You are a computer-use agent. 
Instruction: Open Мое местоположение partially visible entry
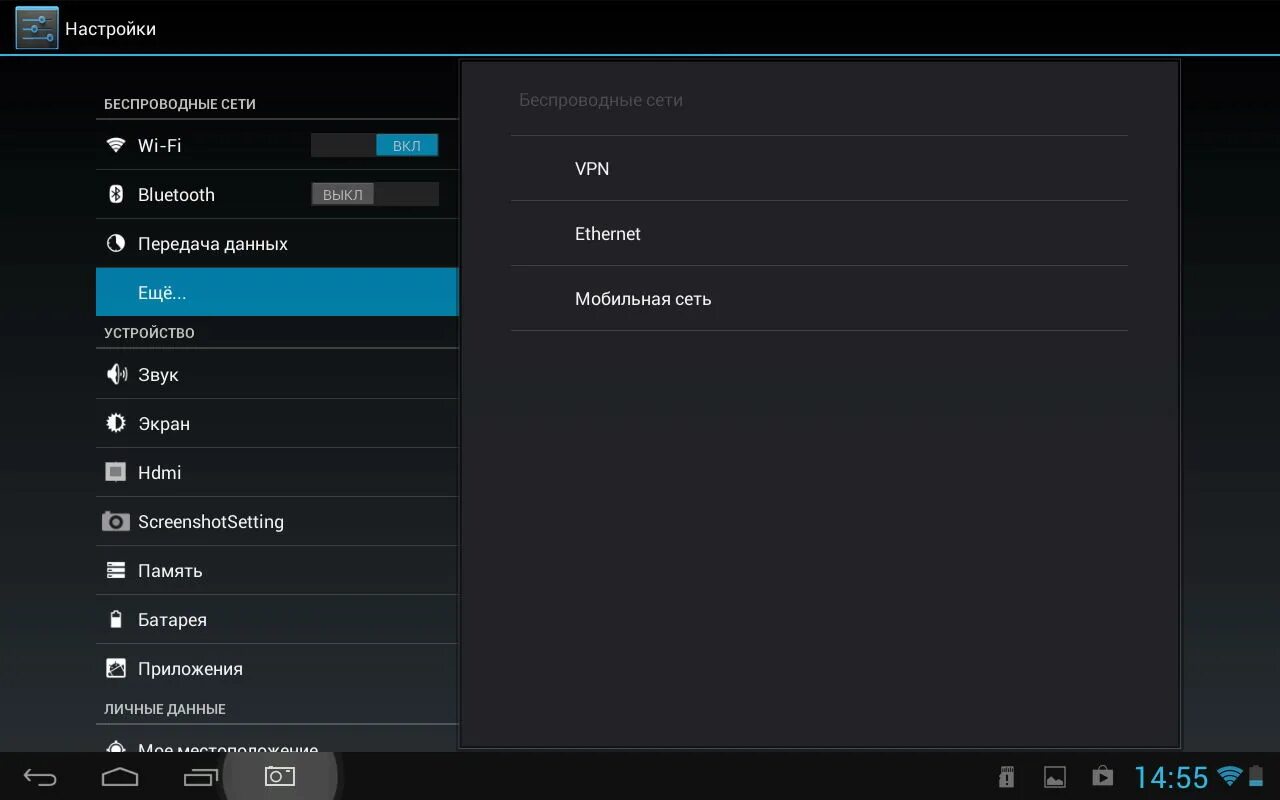(x=277, y=740)
